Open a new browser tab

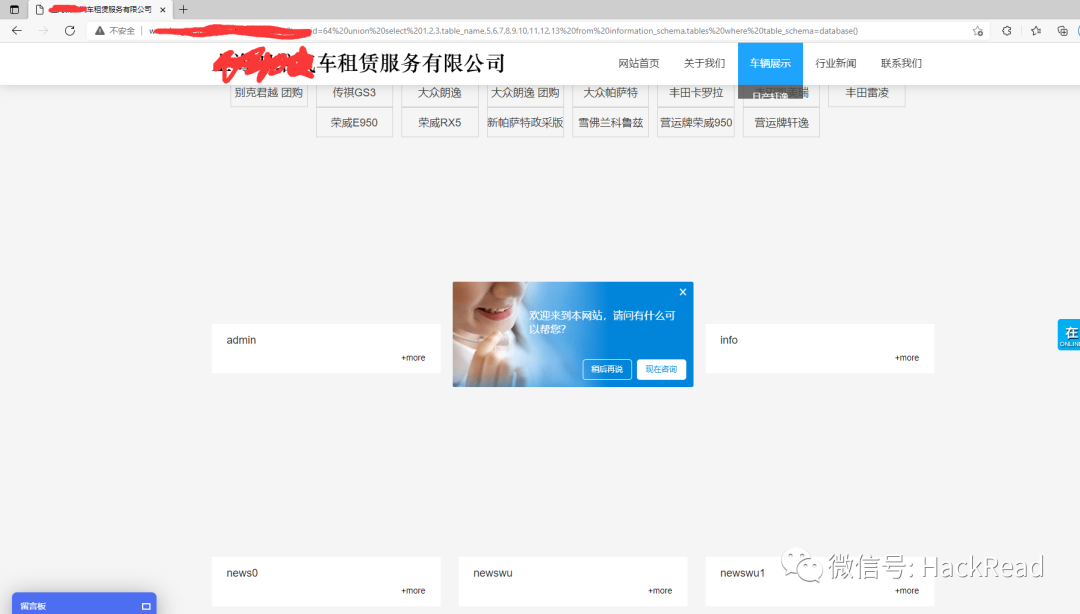[183, 10]
